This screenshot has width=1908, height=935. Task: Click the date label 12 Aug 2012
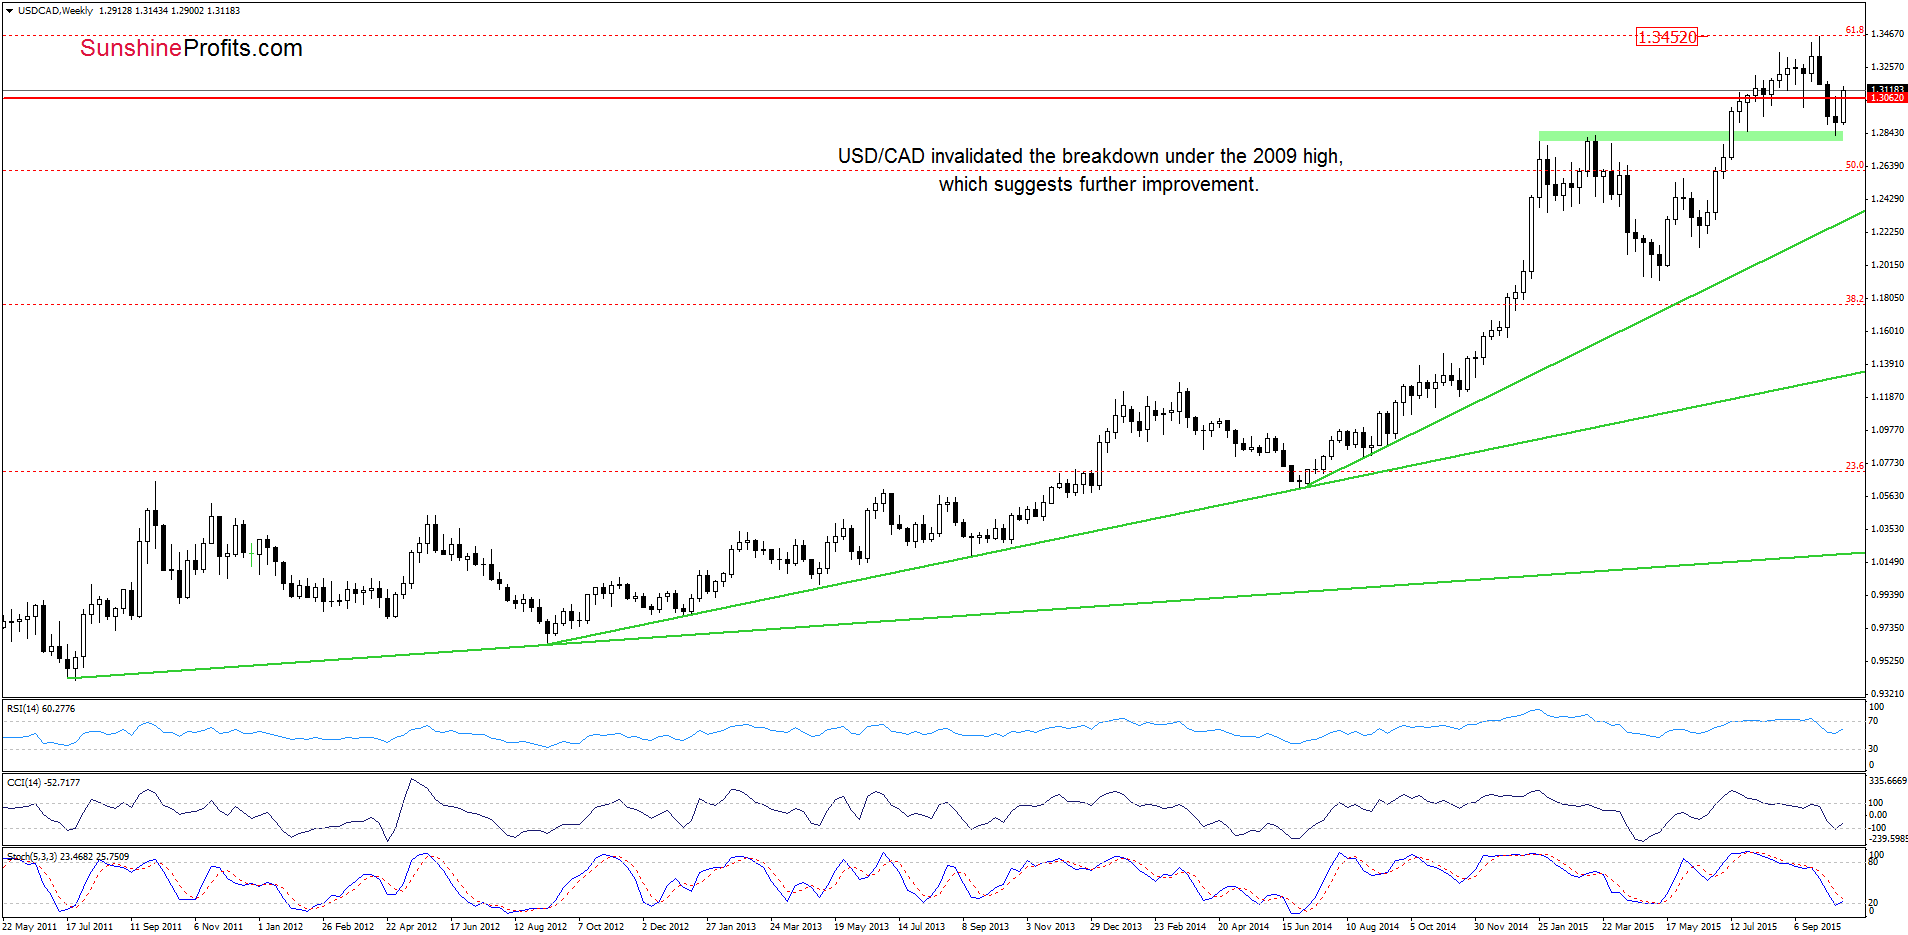540,927
